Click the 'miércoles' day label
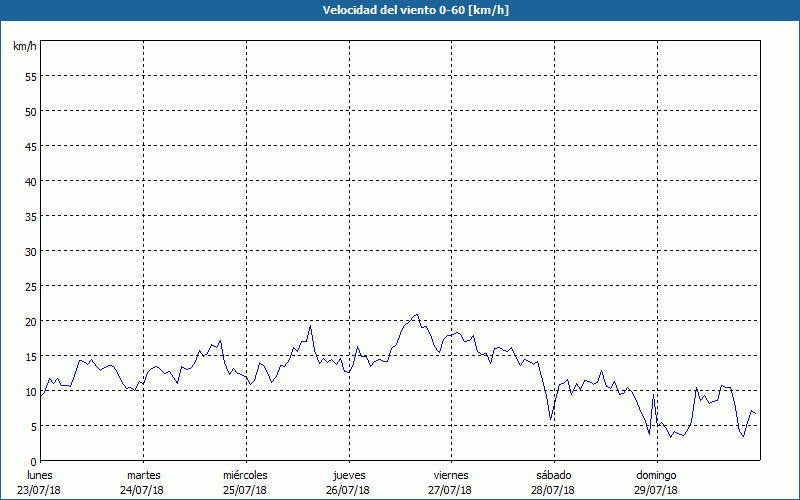This screenshot has height=500, width=800. [x=245, y=475]
